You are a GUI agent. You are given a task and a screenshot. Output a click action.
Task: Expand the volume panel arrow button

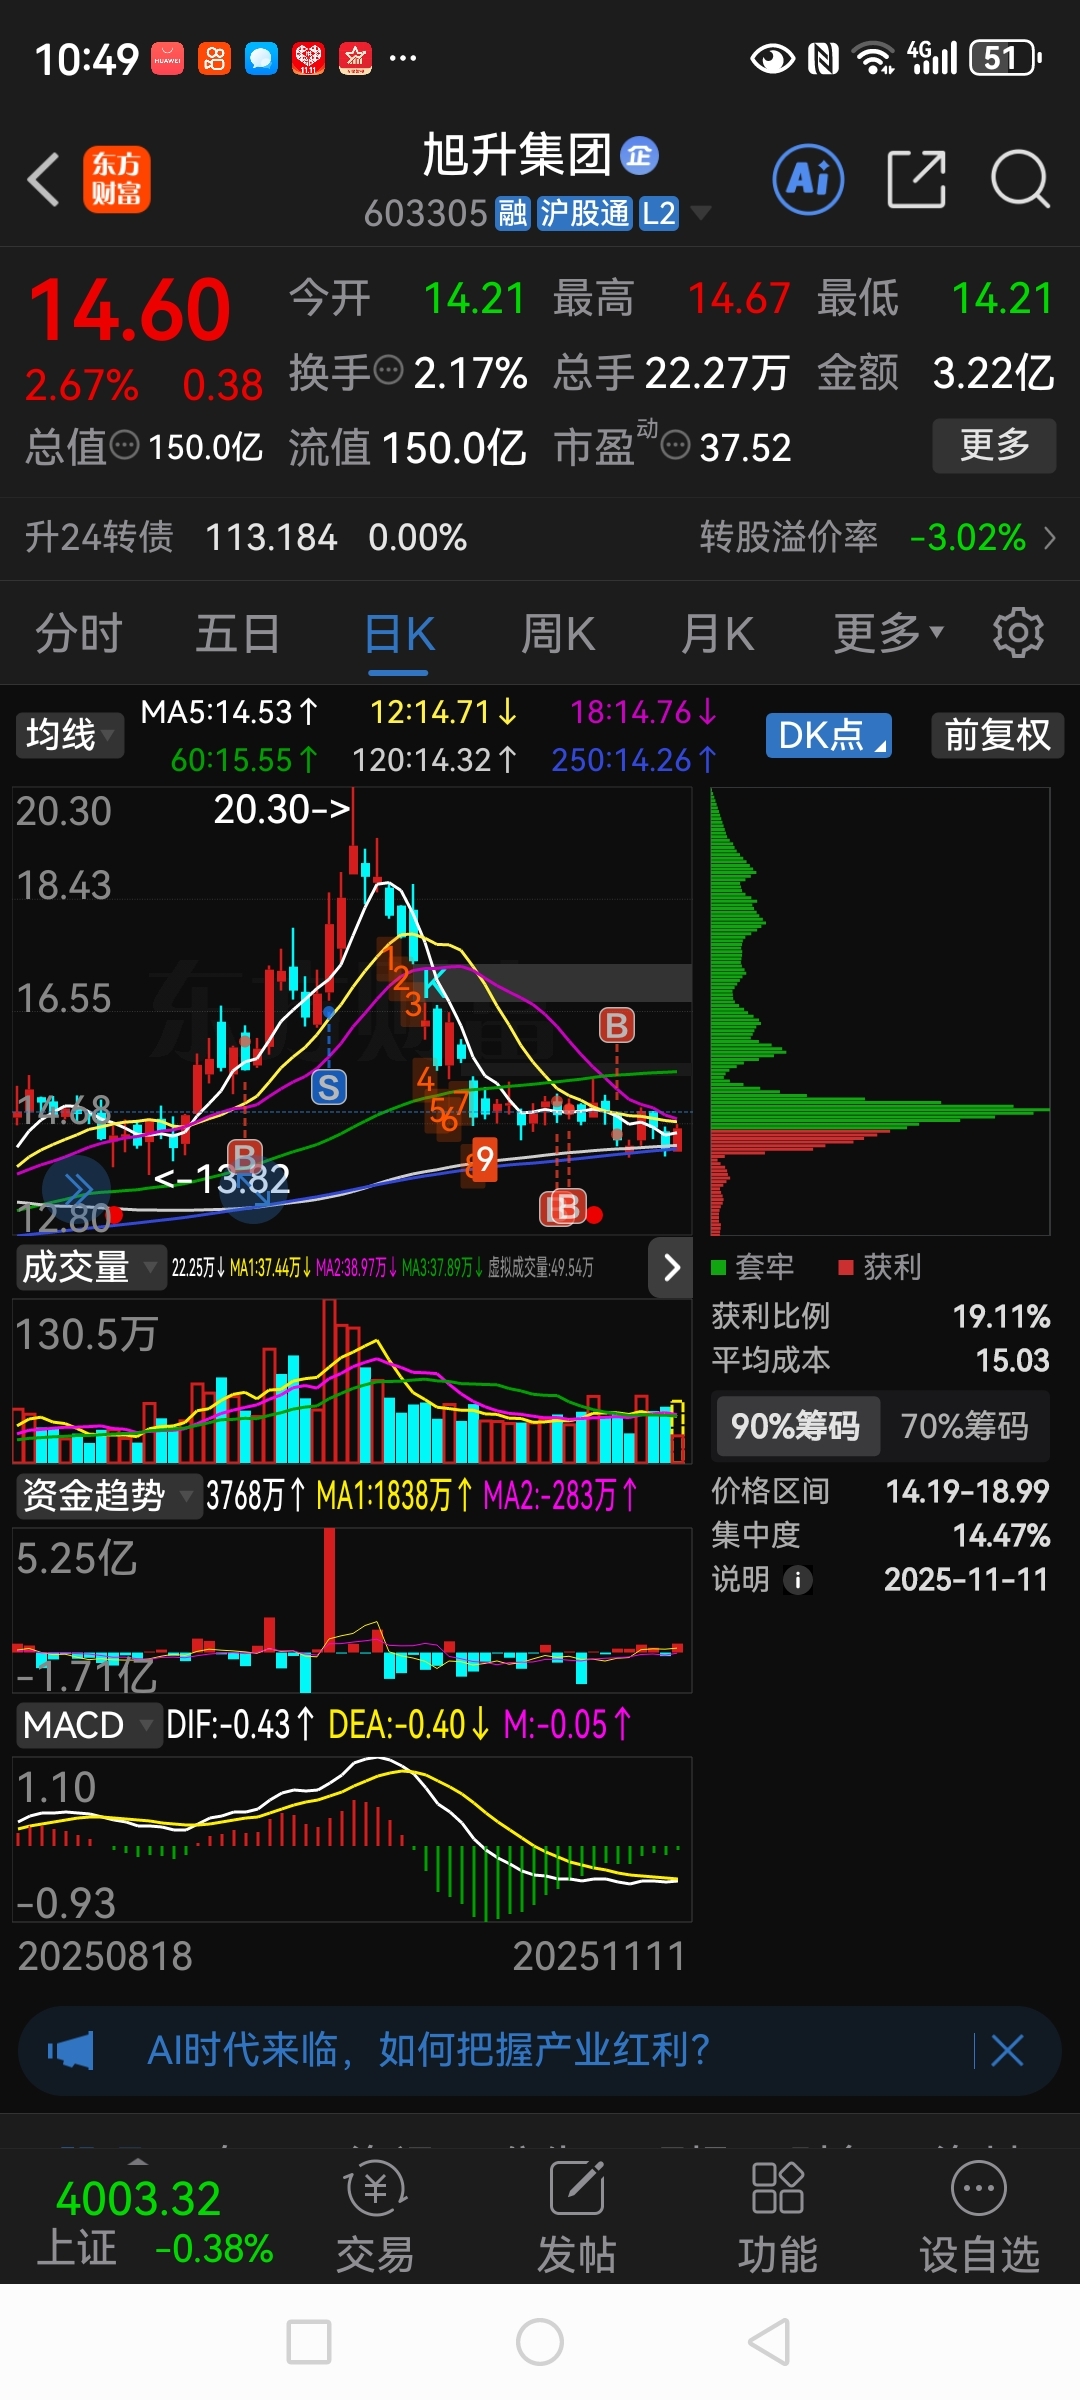[671, 1268]
